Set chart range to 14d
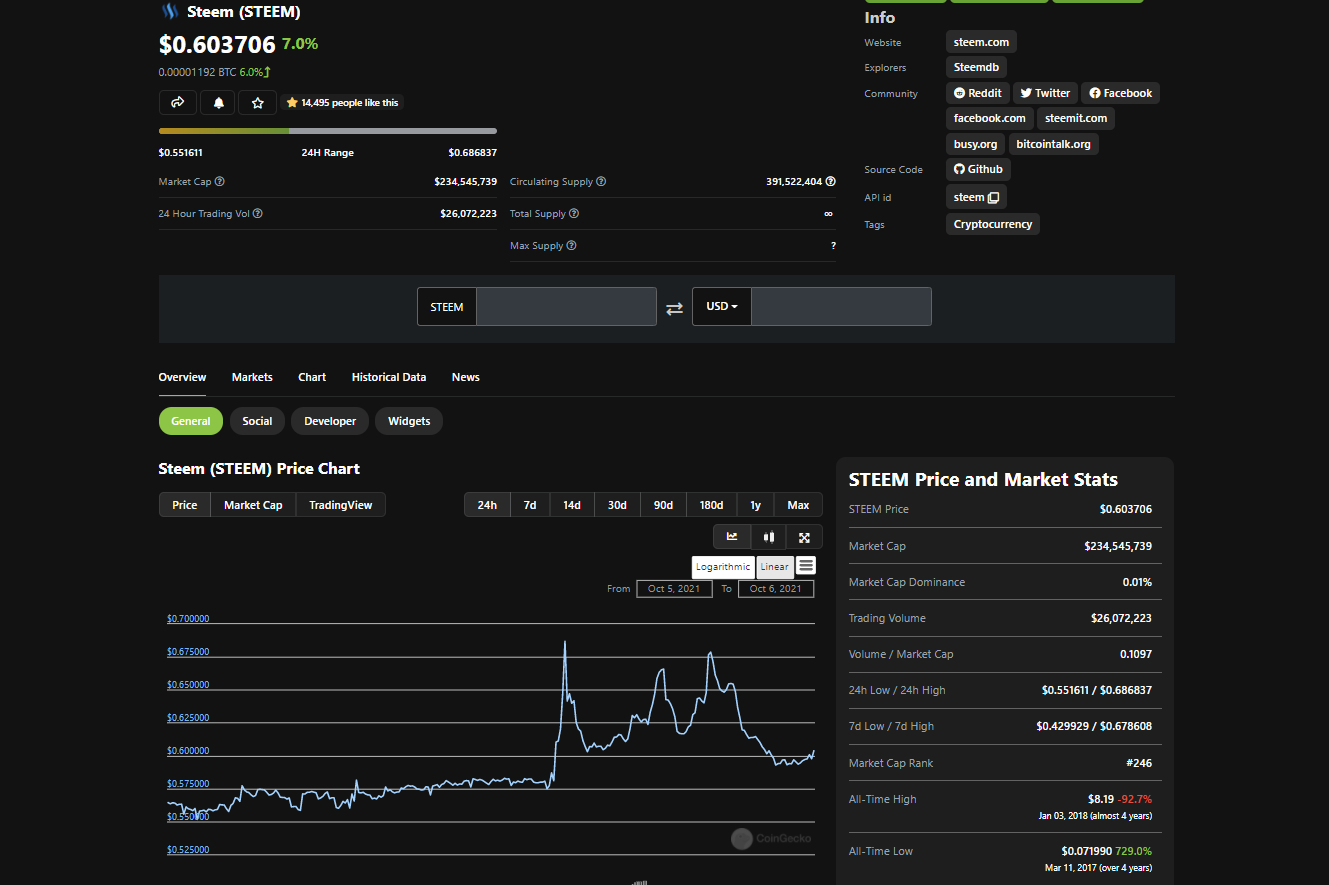 [572, 505]
